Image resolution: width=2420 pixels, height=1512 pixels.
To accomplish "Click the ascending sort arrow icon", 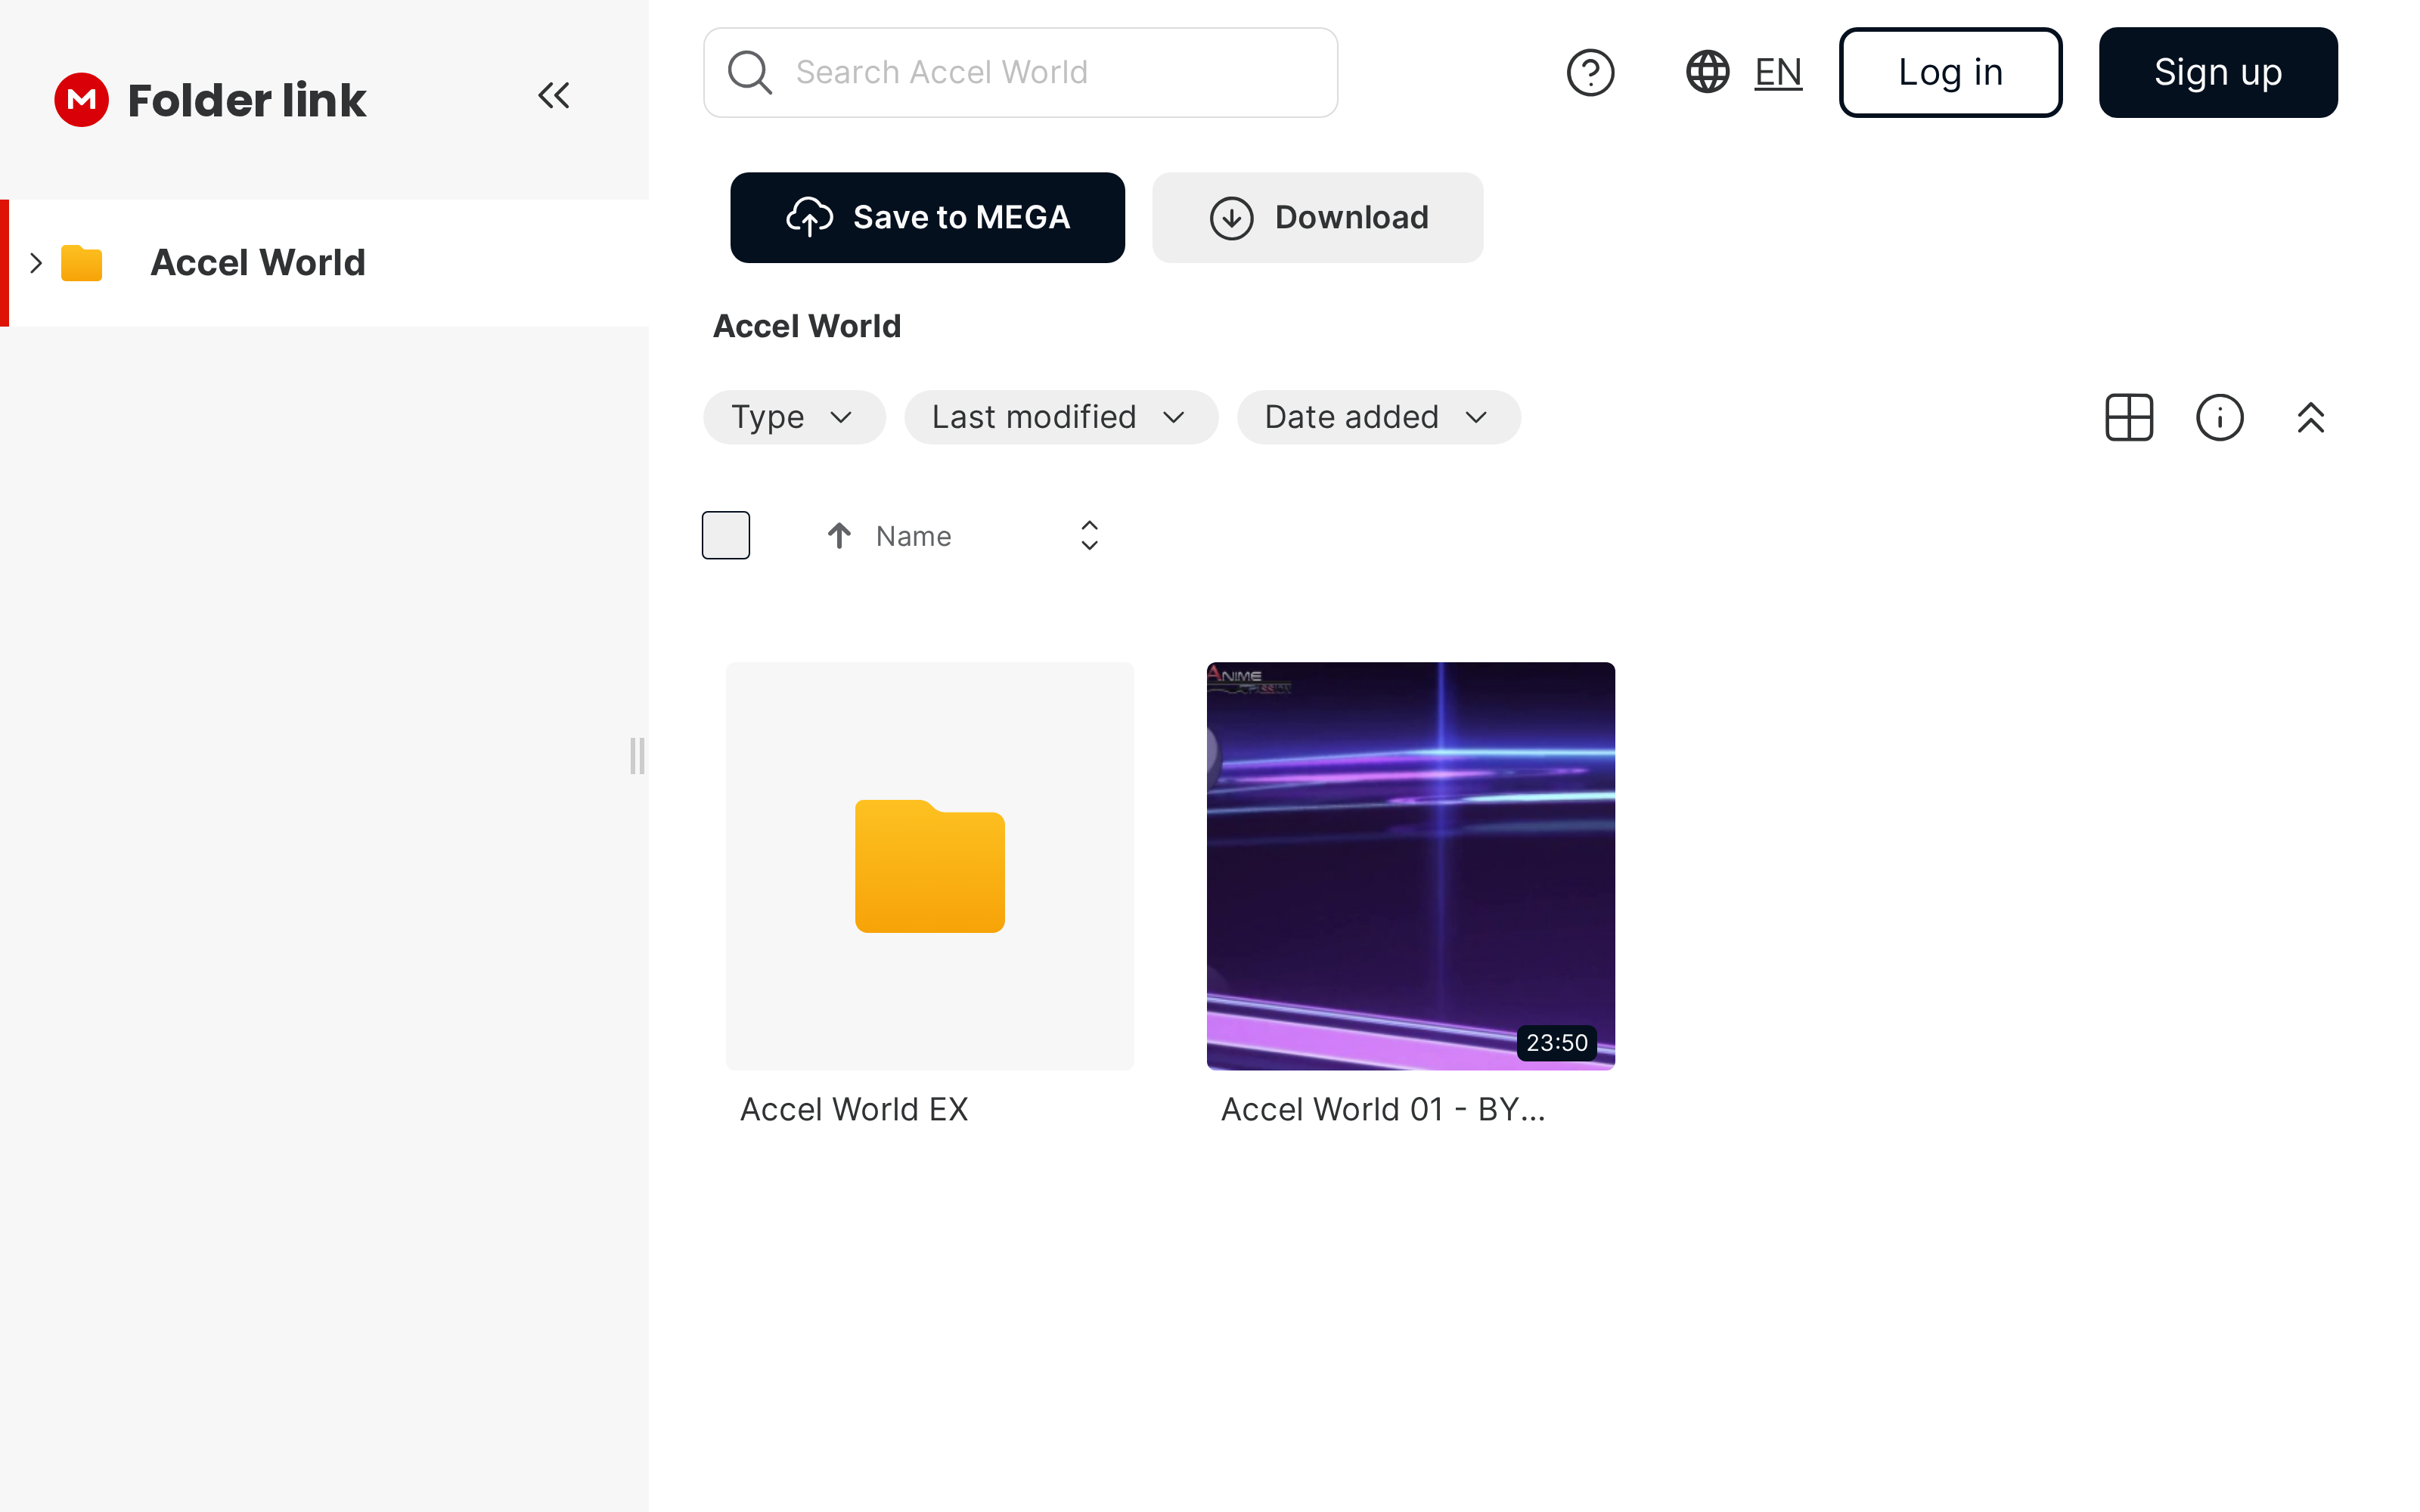I will point(839,536).
